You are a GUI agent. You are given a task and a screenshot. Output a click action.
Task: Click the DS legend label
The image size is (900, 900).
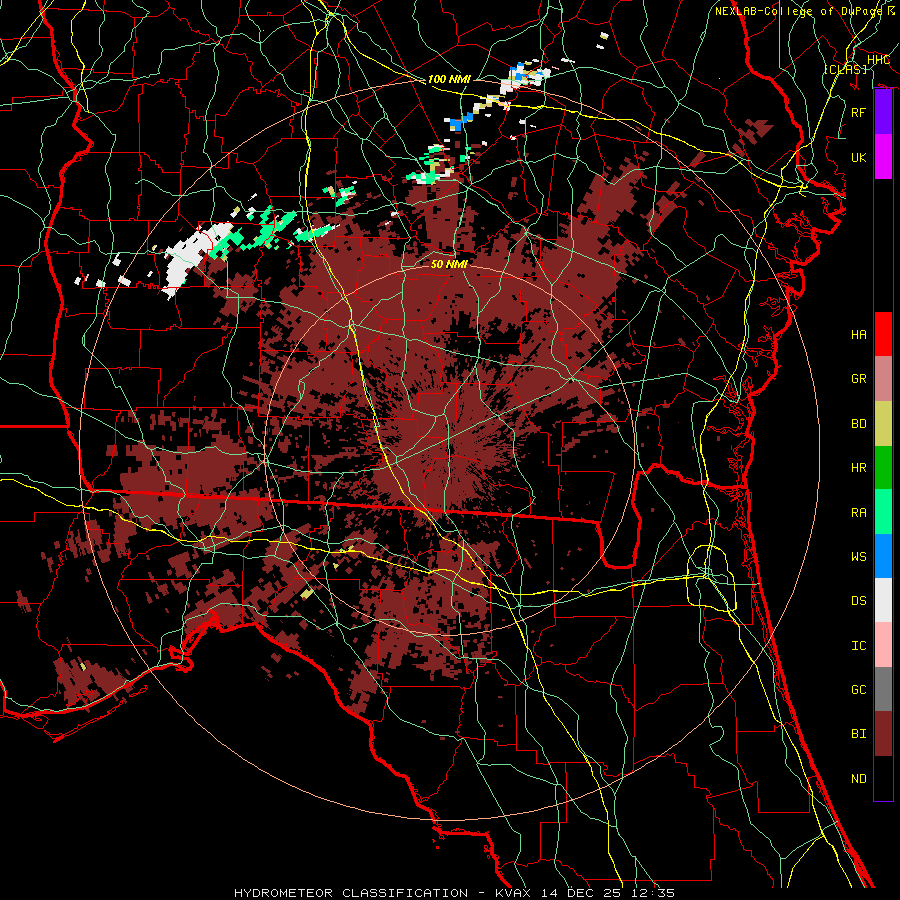[x=859, y=601]
